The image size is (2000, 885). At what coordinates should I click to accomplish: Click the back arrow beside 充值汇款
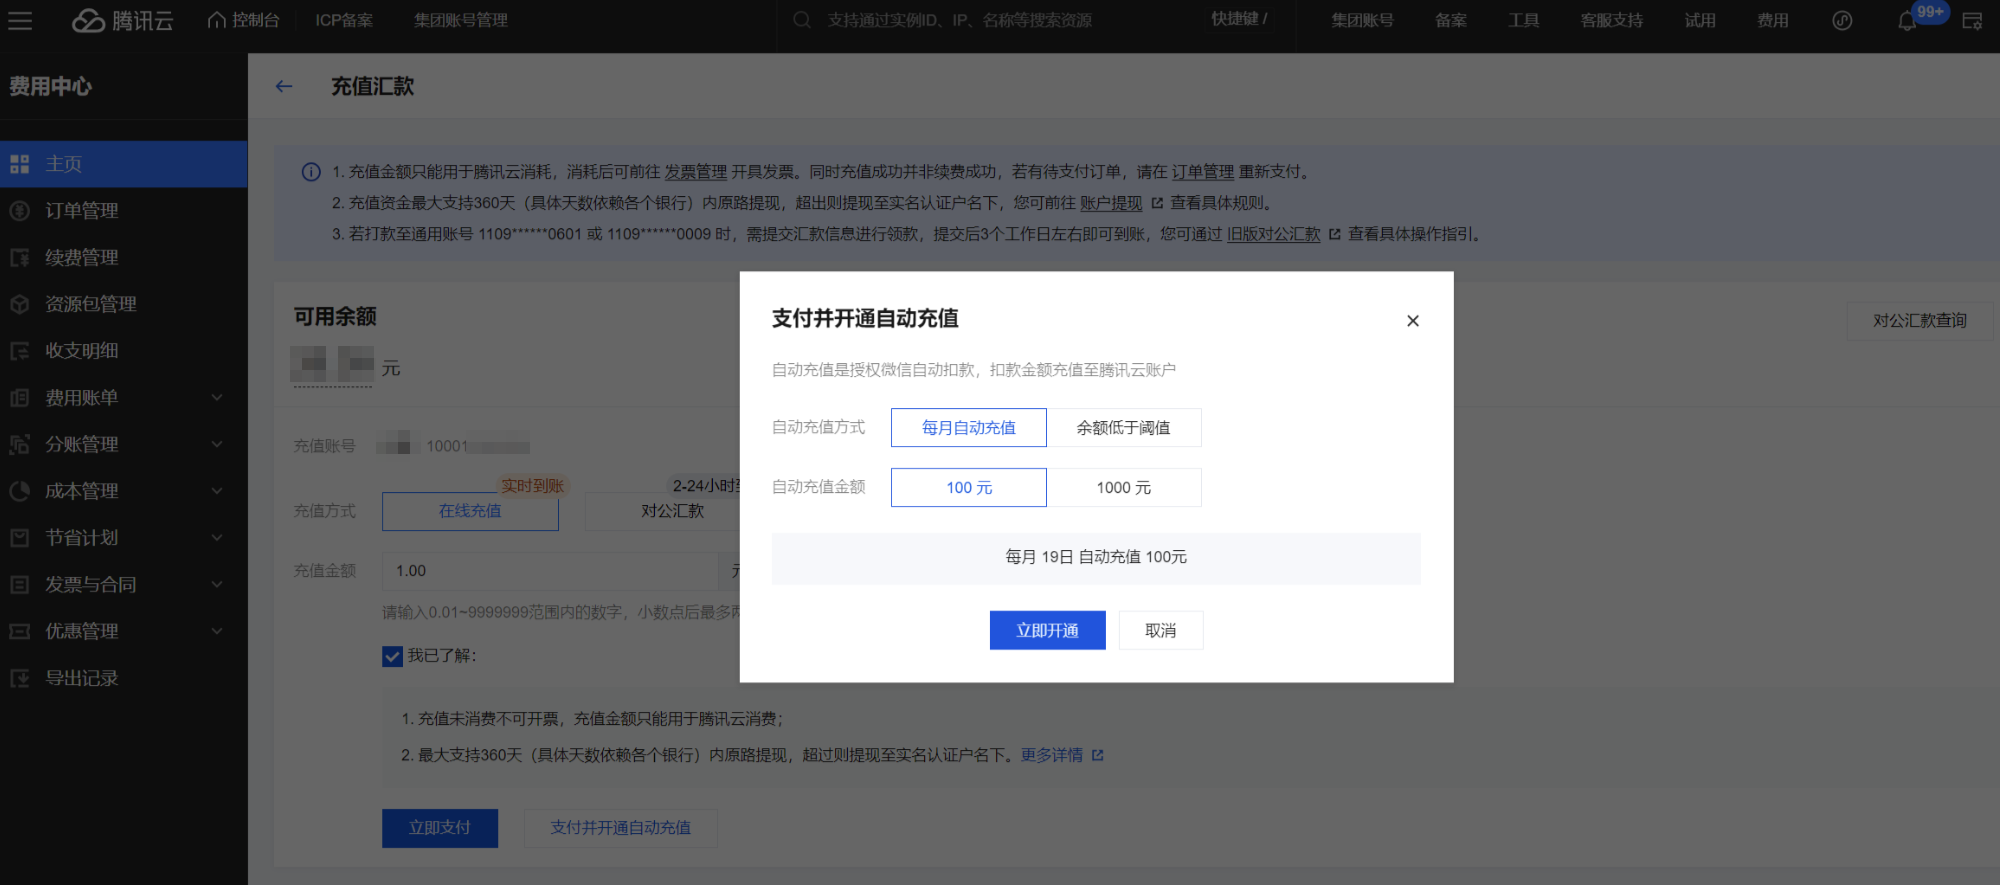click(x=284, y=87)
